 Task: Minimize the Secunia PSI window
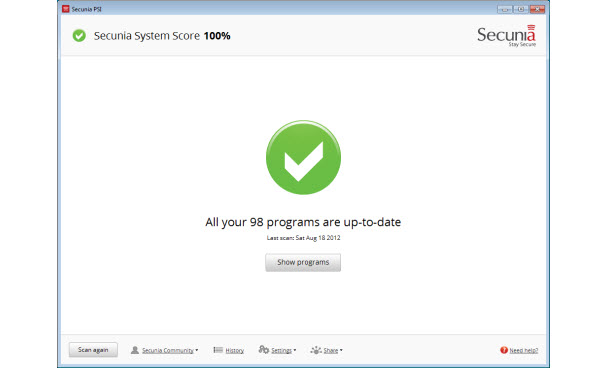(x=505, y=9)
